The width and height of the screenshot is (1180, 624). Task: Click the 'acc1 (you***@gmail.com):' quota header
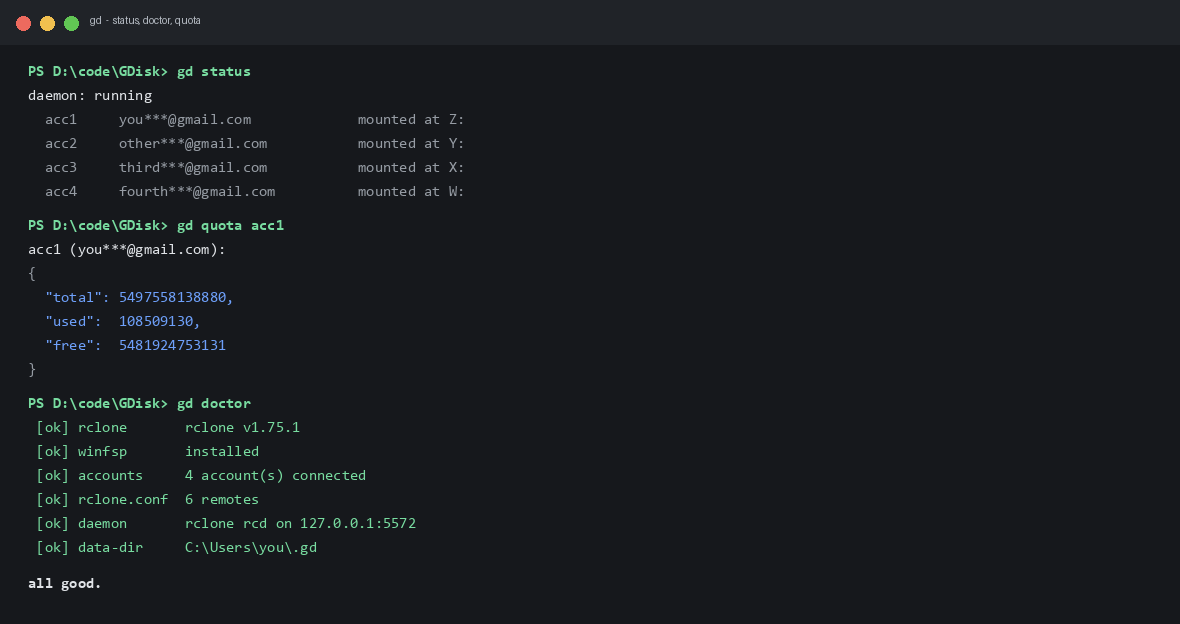click(x=127, y=250)
